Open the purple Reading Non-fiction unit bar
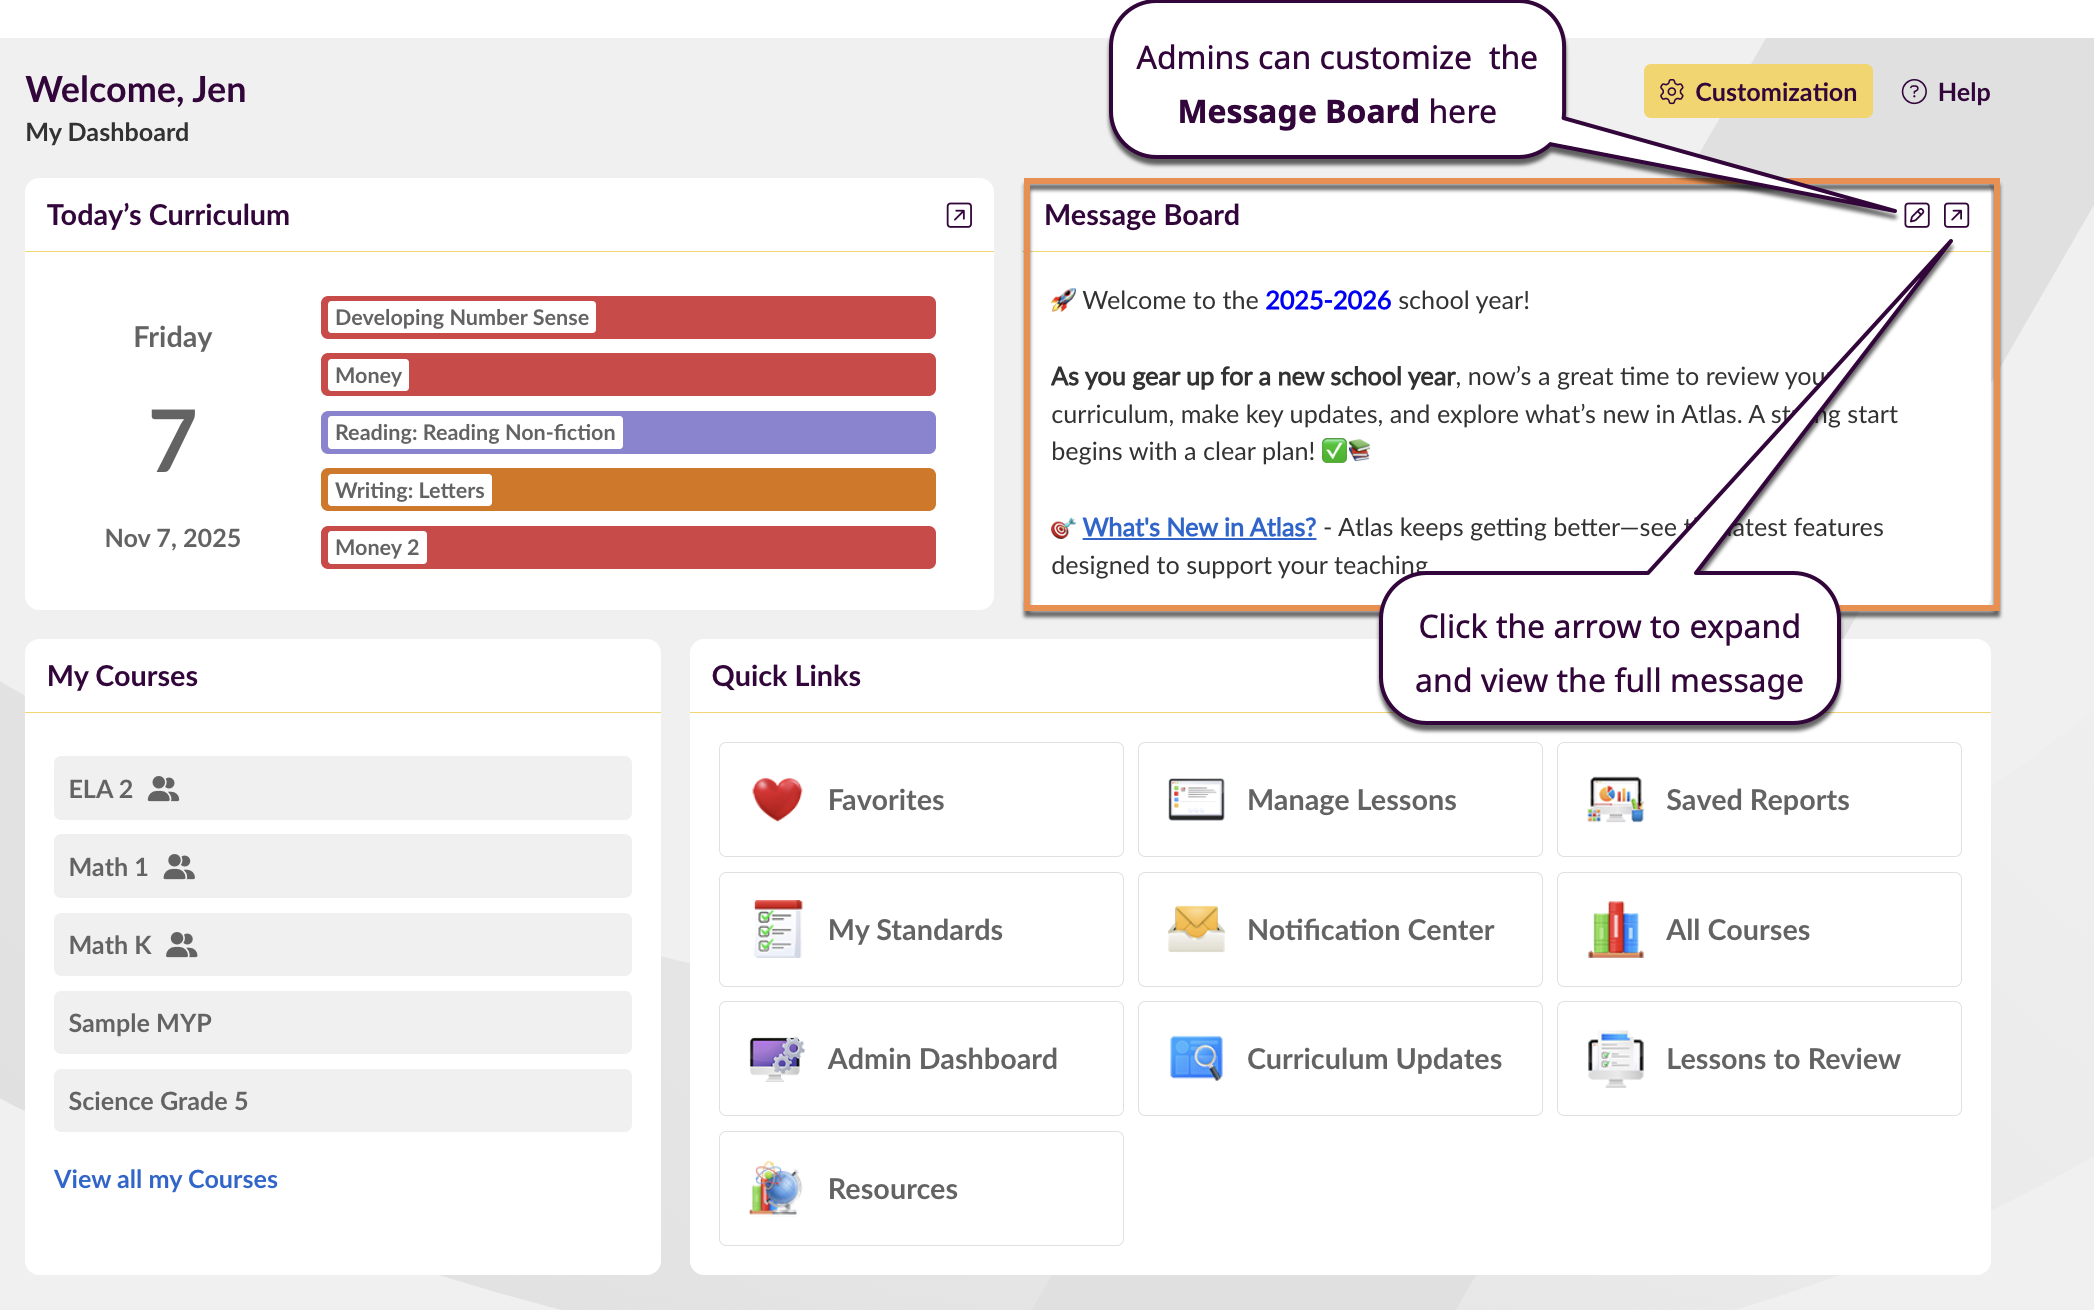This screenshot has height=1310, width=2094. tap(627, 432)
